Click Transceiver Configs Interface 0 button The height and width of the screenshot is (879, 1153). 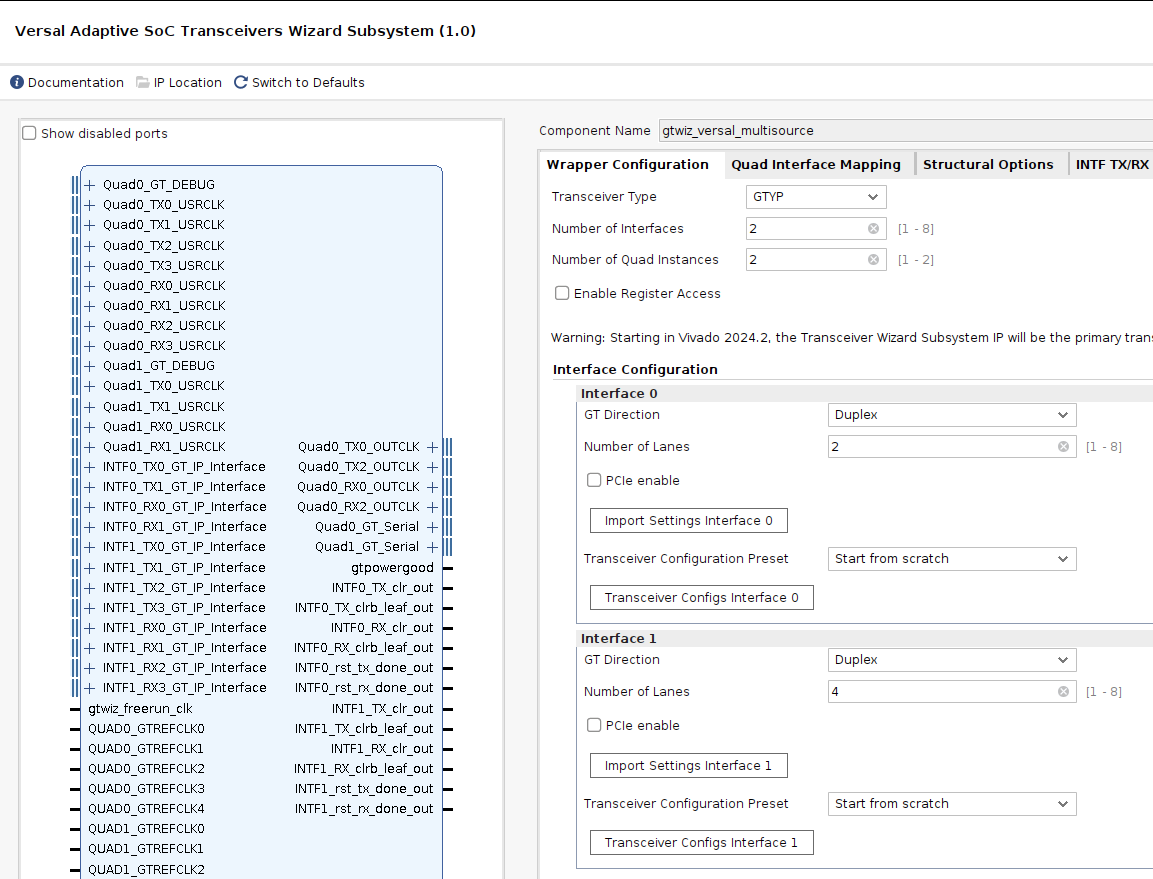click(x=702, y=597)
